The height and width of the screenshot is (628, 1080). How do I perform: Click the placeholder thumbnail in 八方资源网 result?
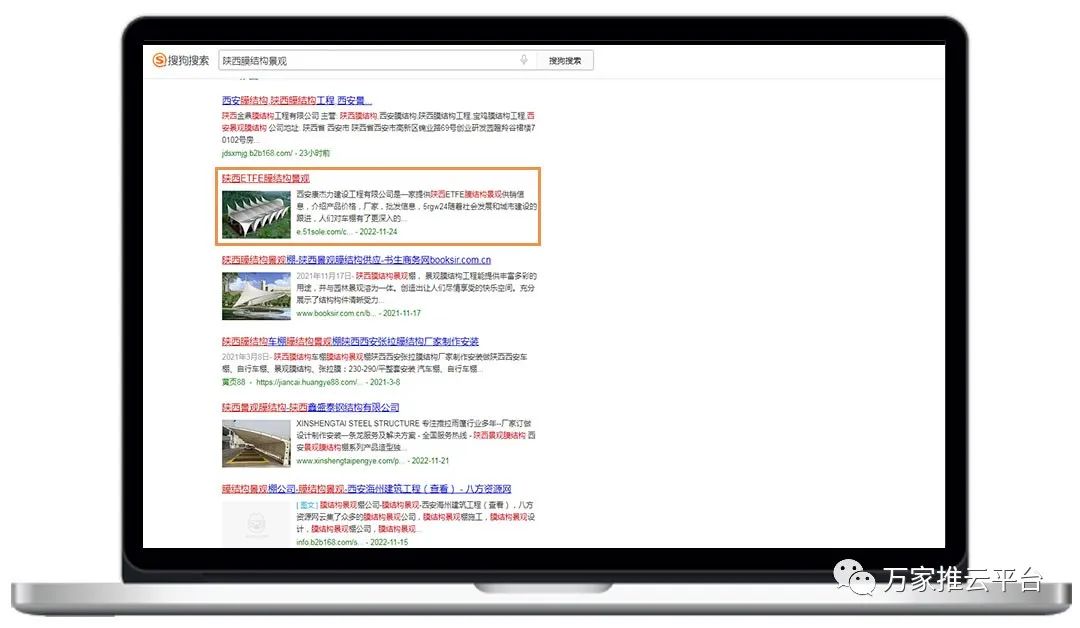(256, 522)
